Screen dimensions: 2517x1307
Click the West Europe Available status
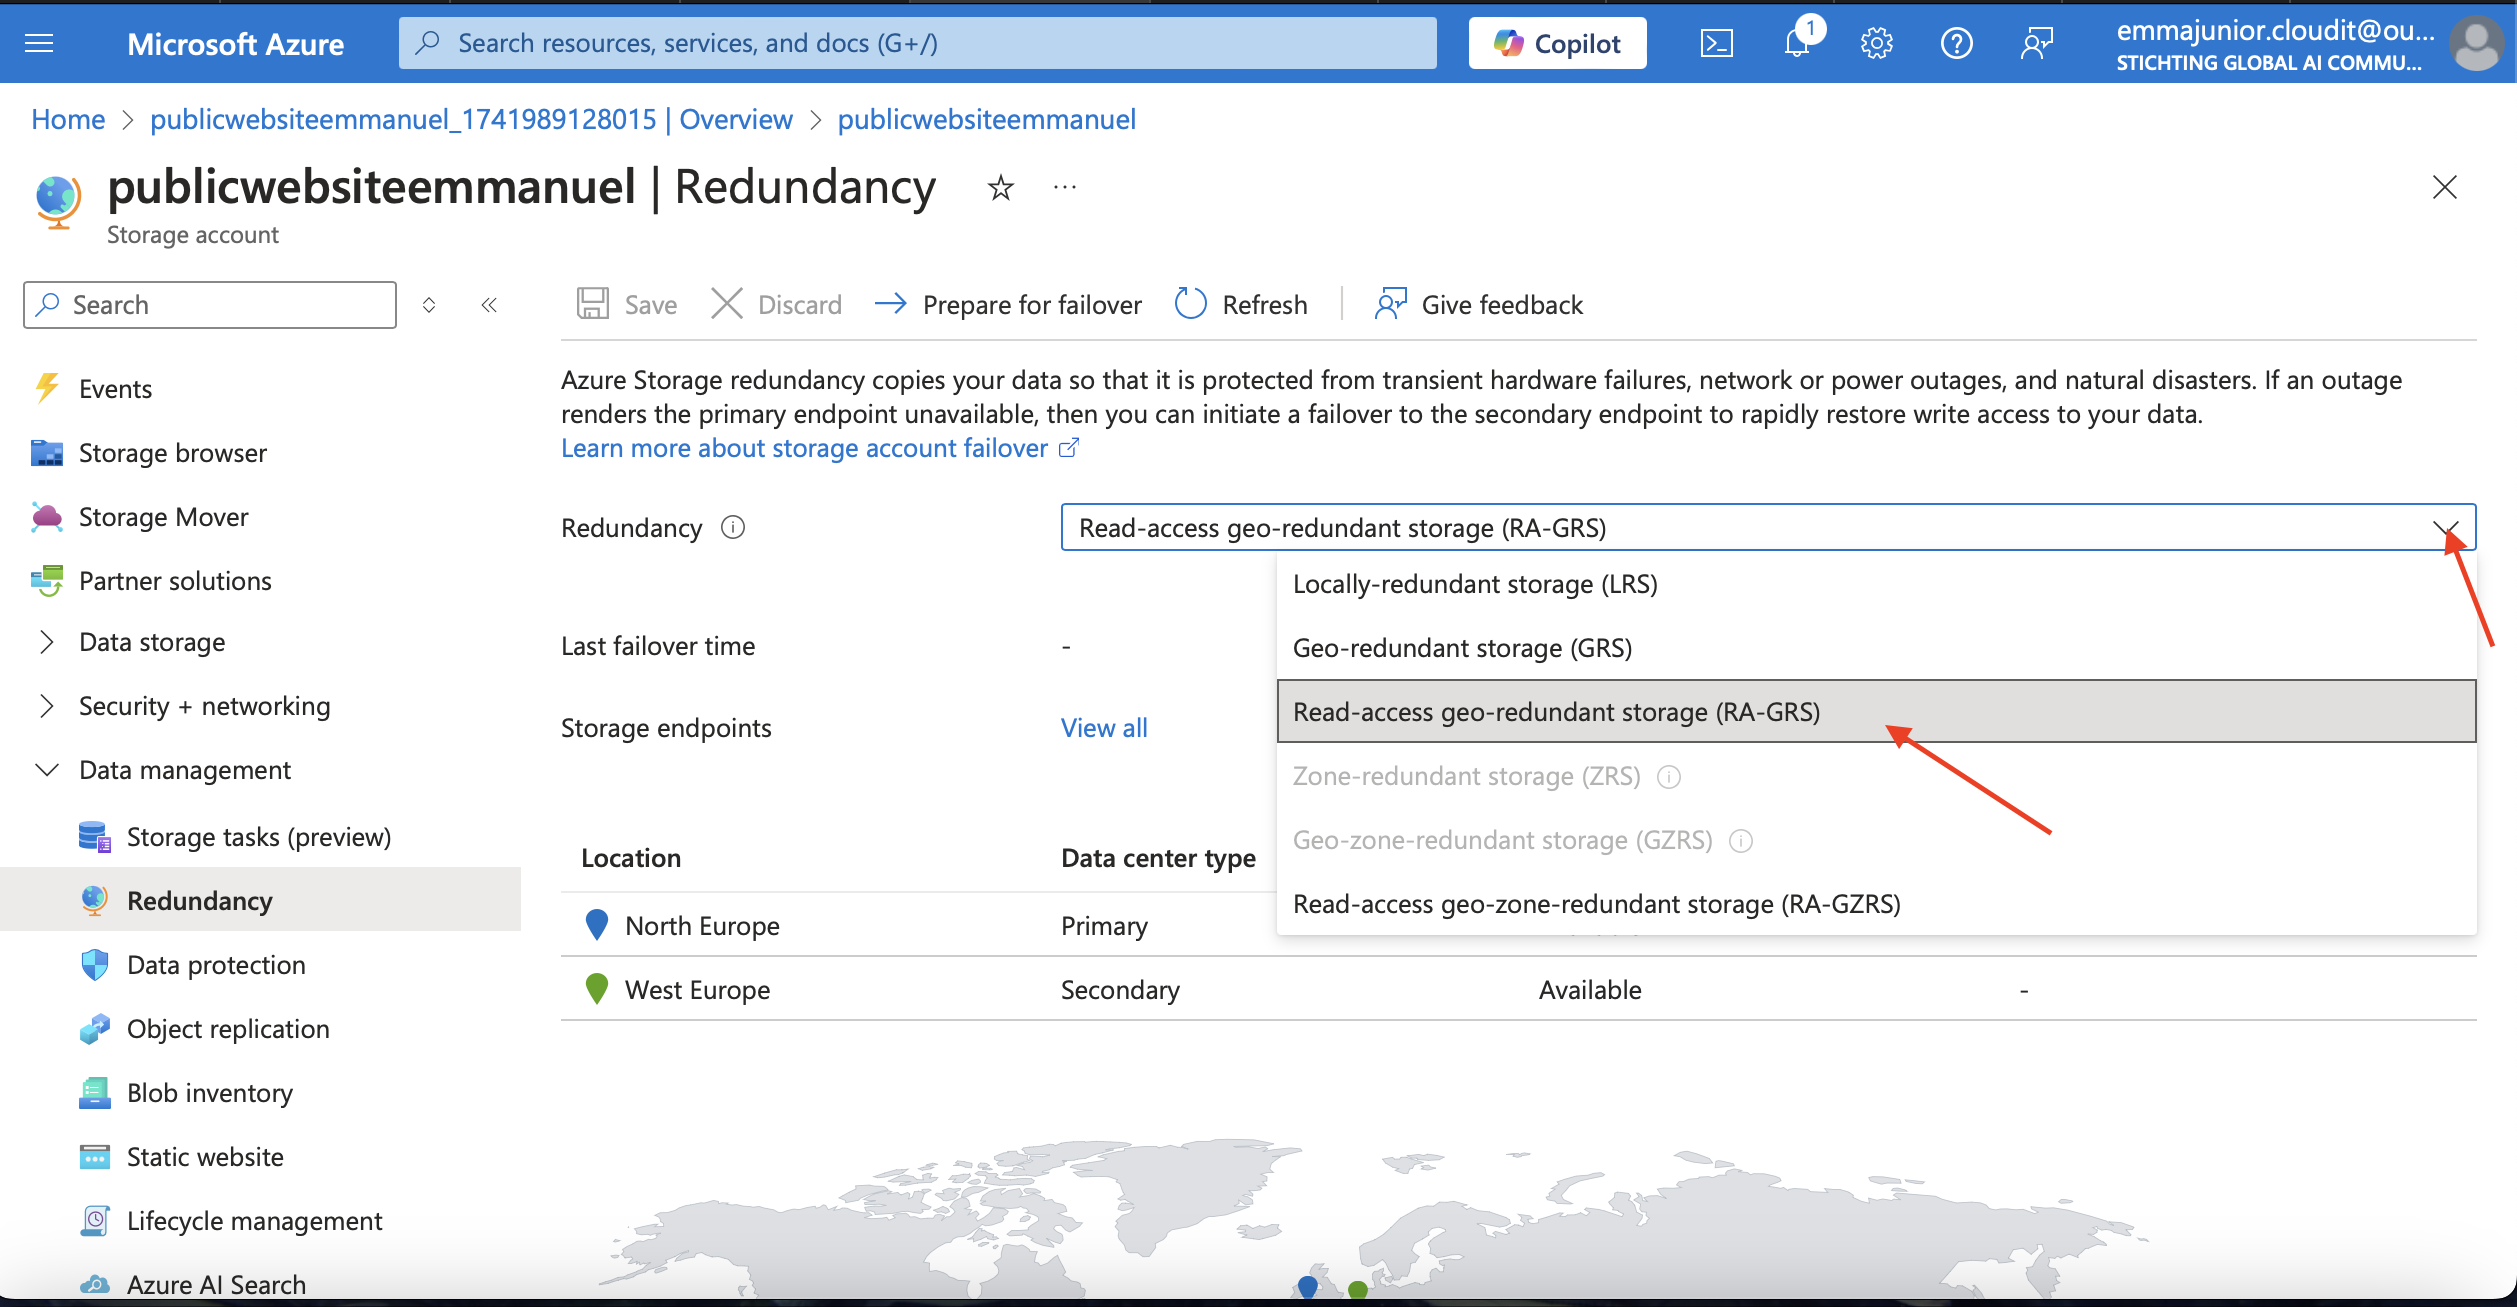coord(1590,990)
